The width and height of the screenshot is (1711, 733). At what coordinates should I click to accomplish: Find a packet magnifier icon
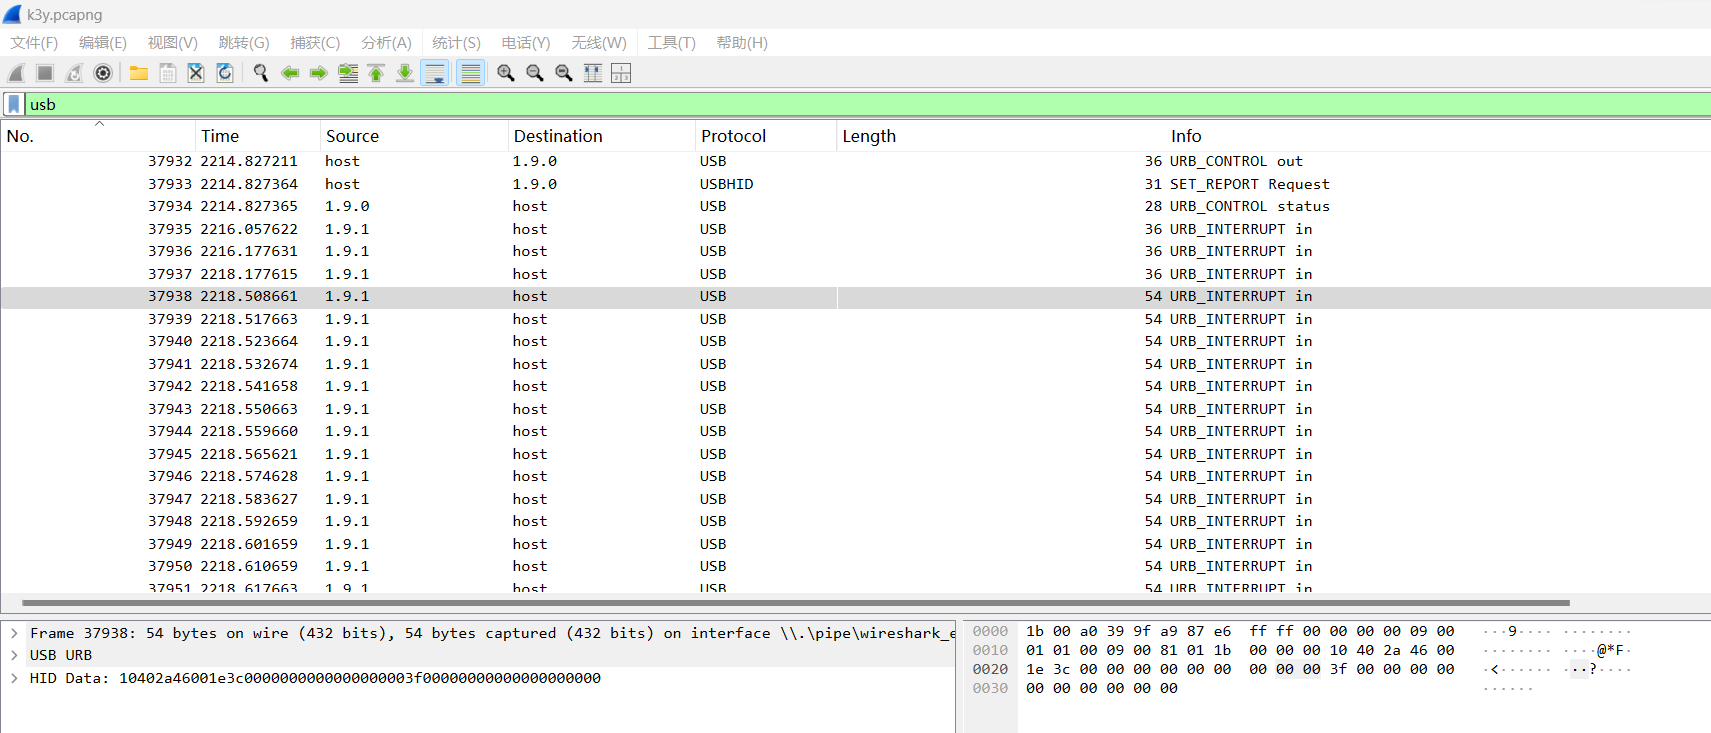261,73
